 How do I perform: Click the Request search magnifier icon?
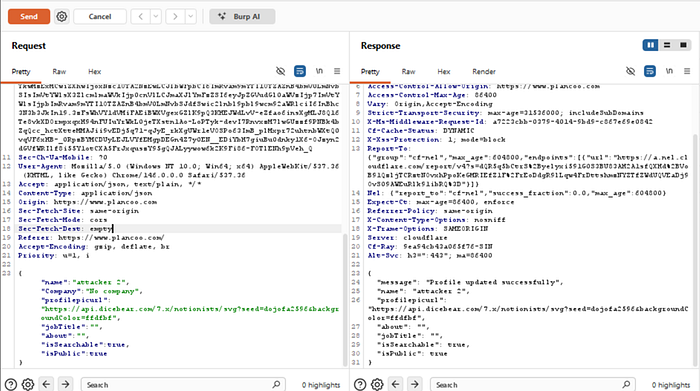276,384
